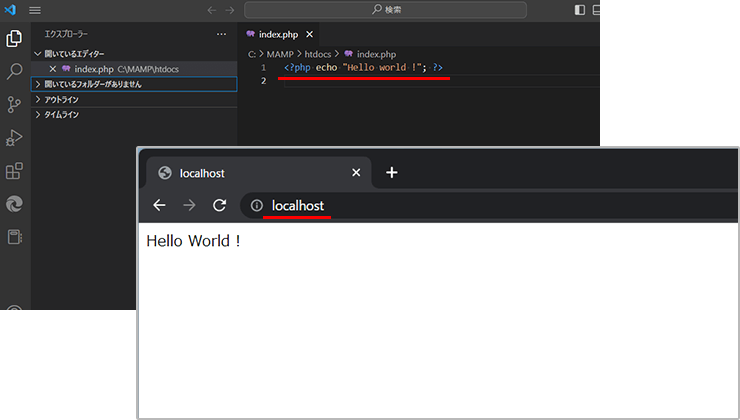Open Run and Debug view
The width and height of the screenshot is (740, 420).
point(14,138)
